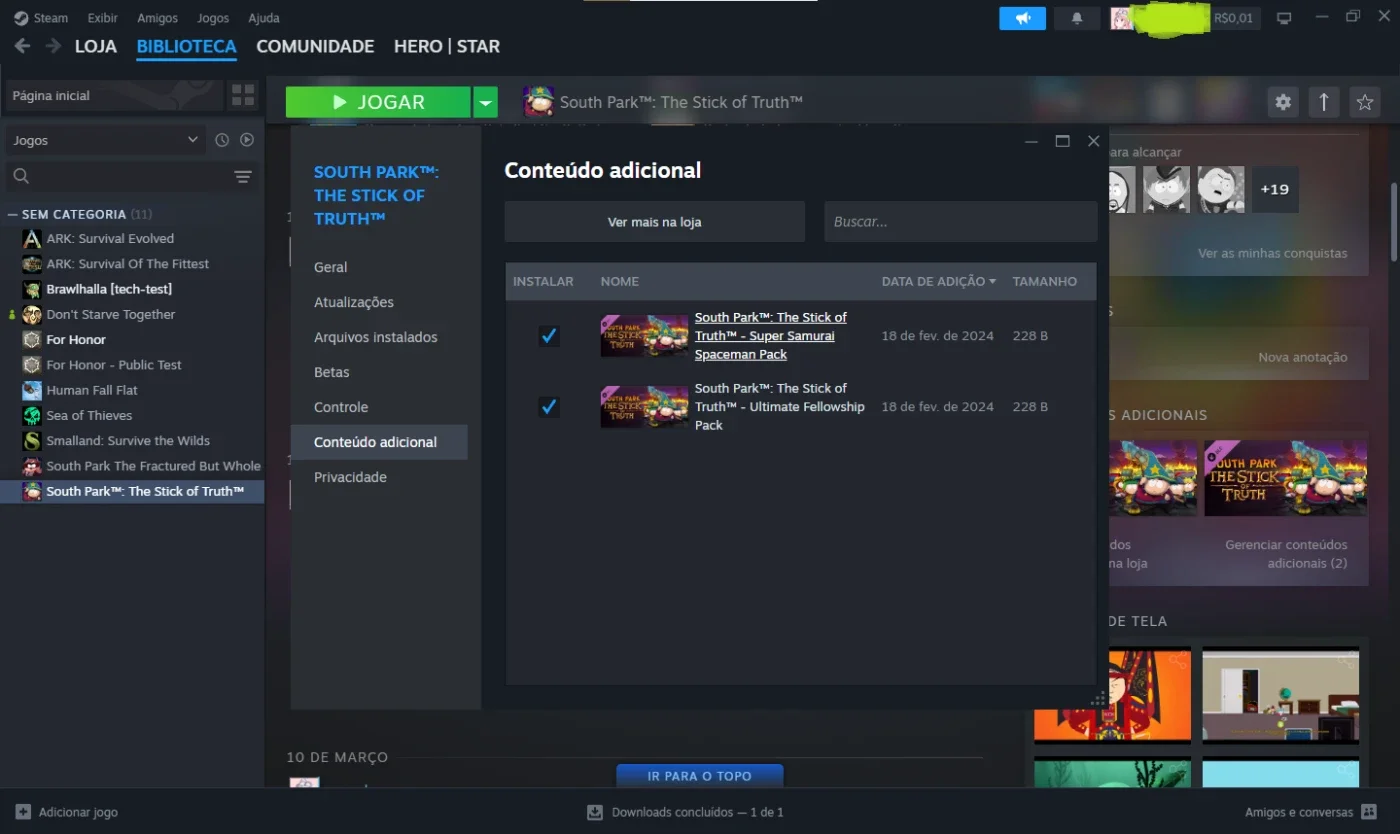1400x834 pixels.
Task: Click the green Jogar button
Action: coord(378,102)
